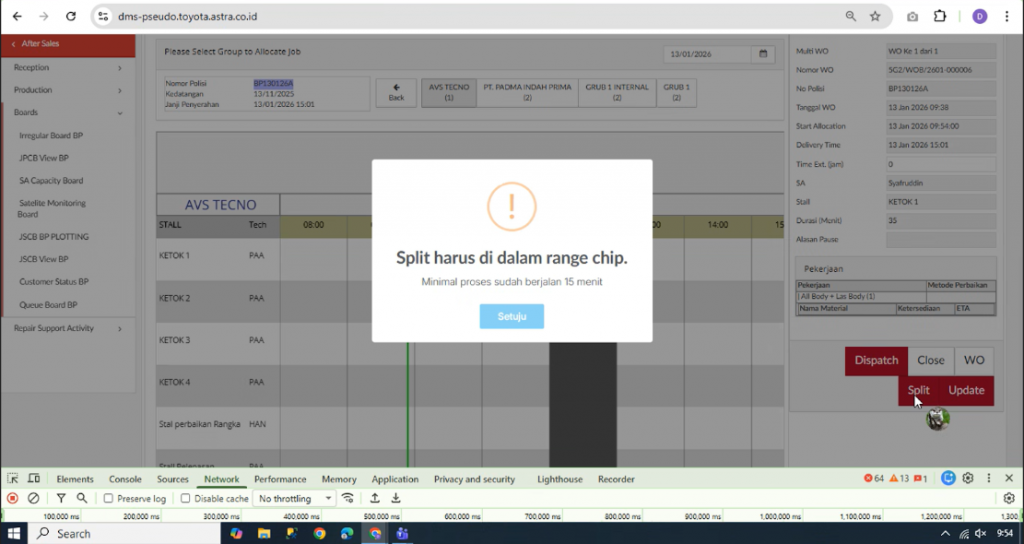Click the clear network log icon
Image resolution: width=1024 pixels, height=544 pixels.
click(33, 498)
